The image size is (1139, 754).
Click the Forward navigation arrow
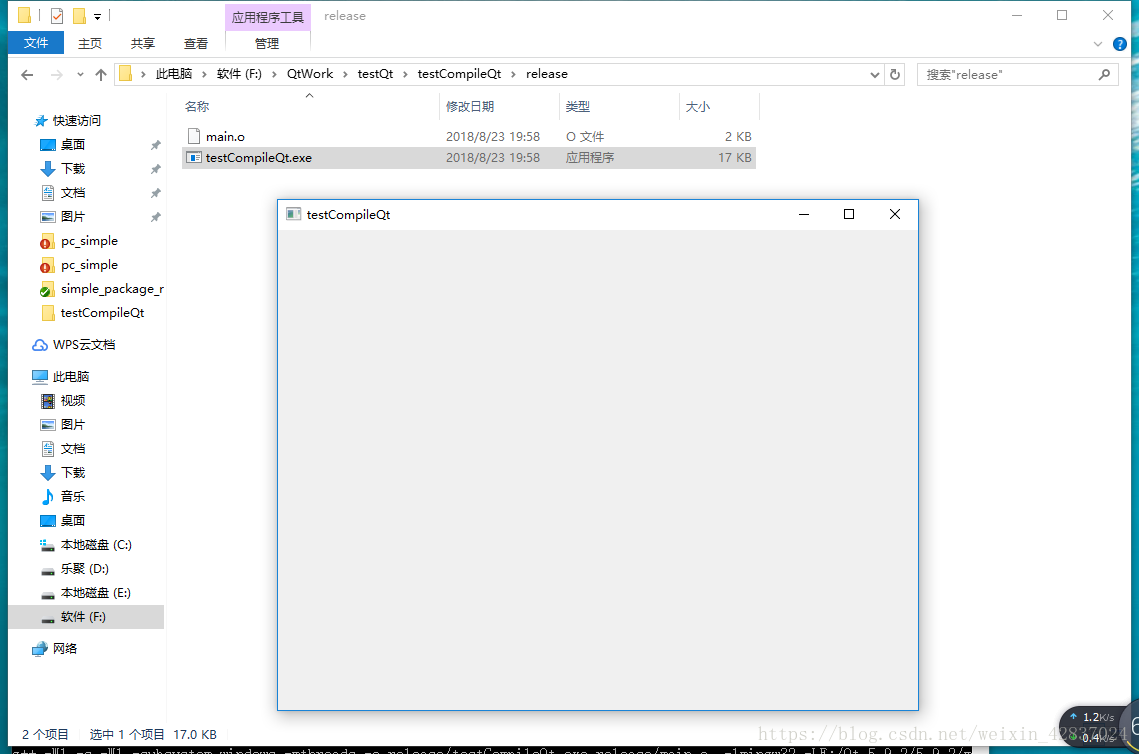click(x=56, y=74)
